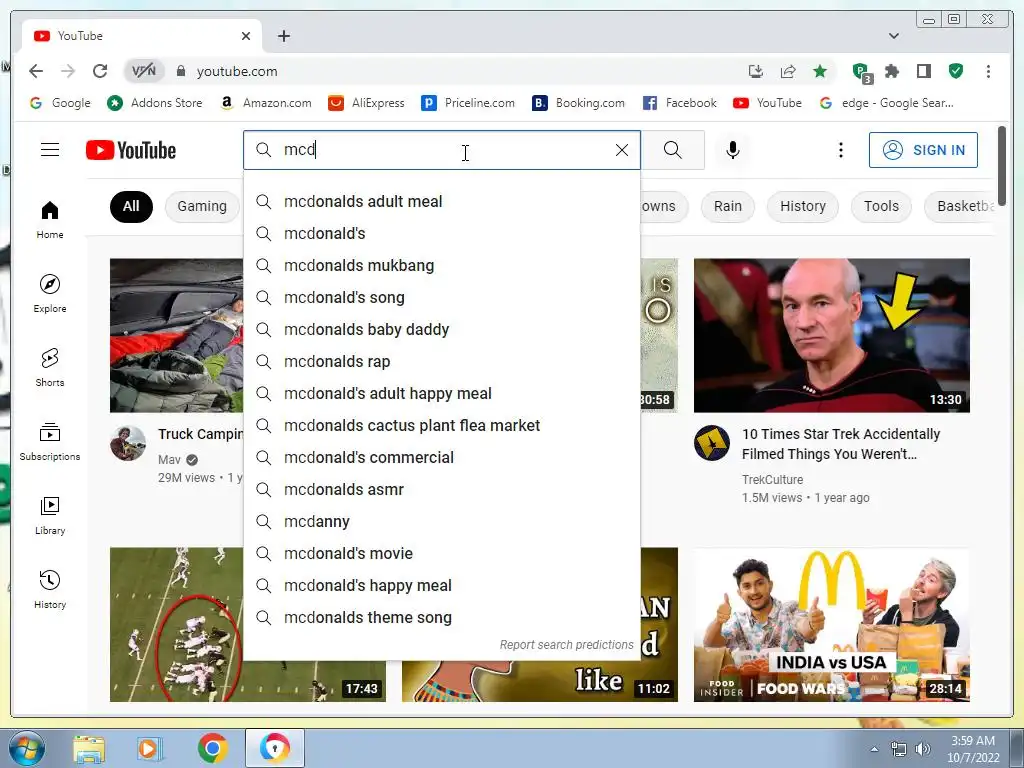Open the INDIA vs USA Food Wars thumbnail
The height and width of the screenshot is (768, 1024).
tap(831, 625)
